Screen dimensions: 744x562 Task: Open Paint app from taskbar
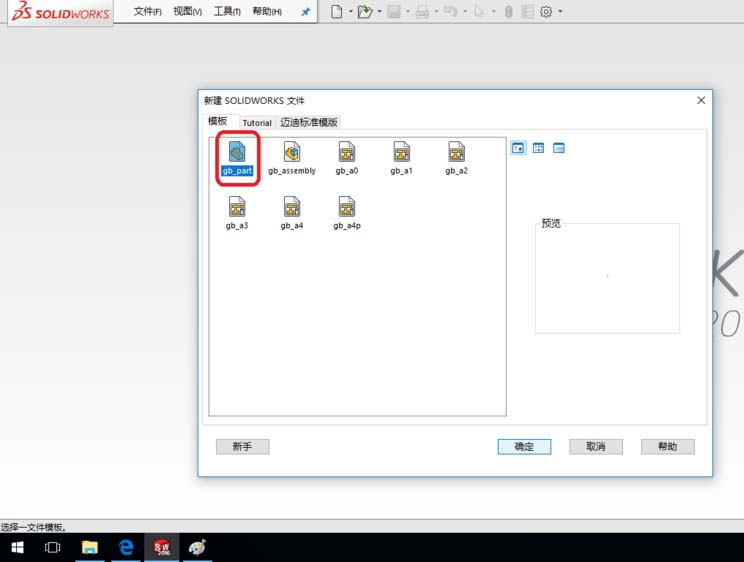(x=197, y=548)
